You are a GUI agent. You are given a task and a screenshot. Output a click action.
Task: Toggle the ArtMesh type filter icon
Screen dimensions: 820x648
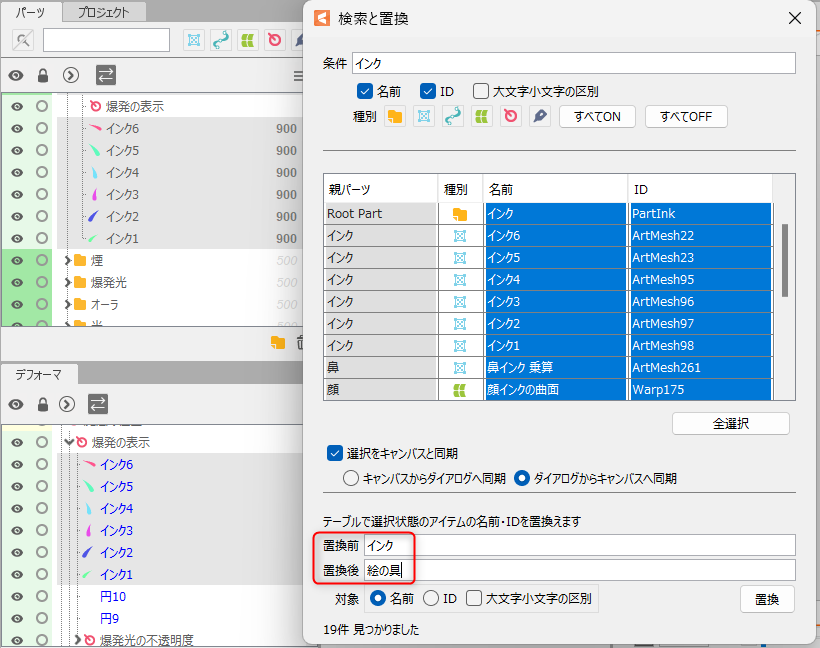coord(424,117)
